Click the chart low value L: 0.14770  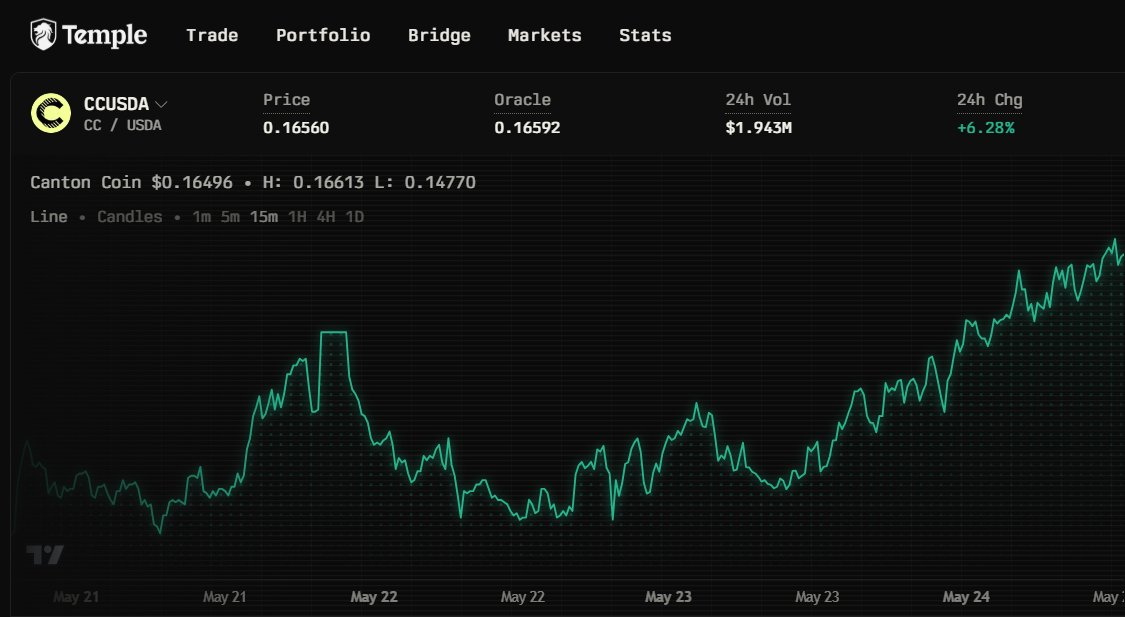[425, 182]
